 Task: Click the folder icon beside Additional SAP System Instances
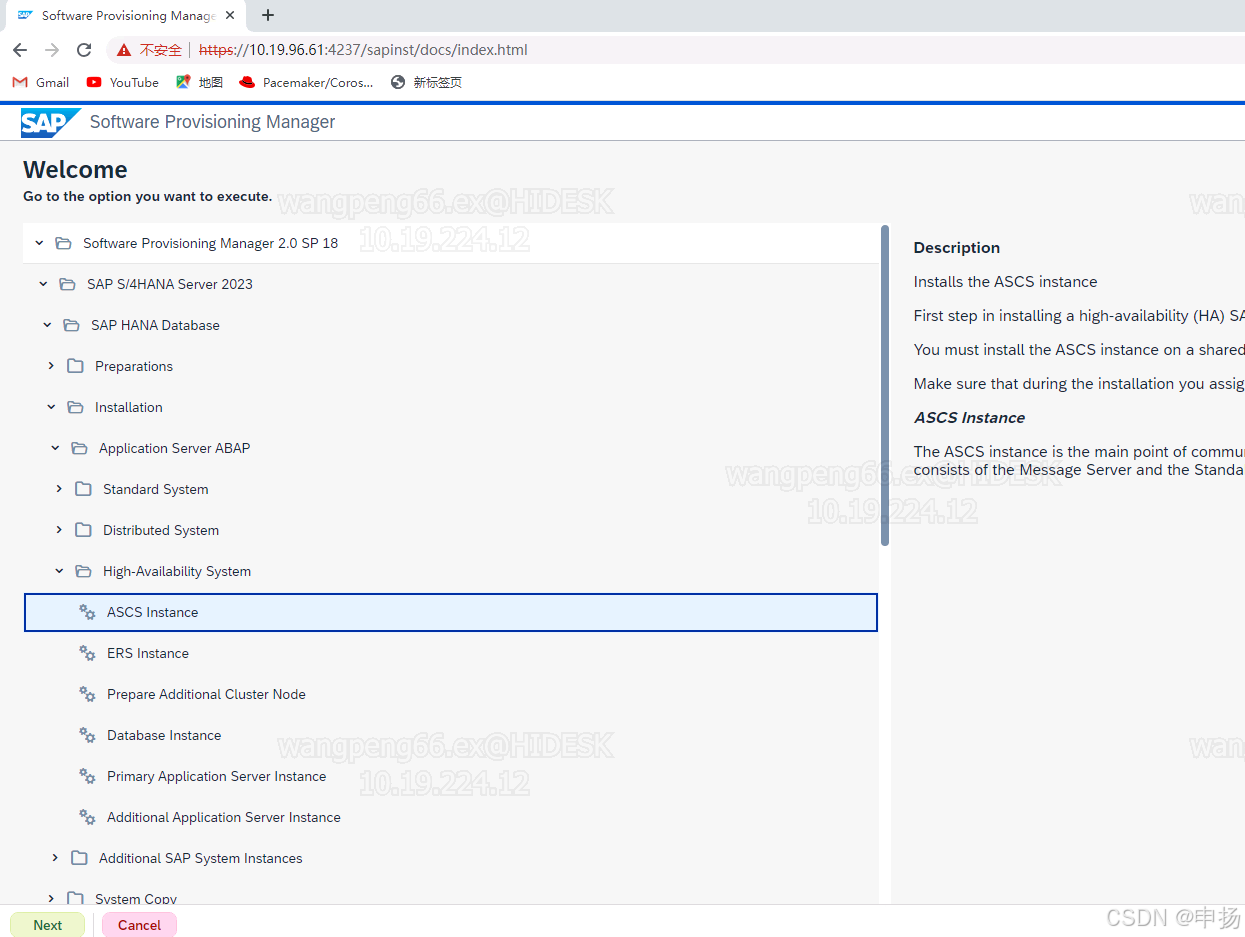pyautogui.click(x=79, y=858)
